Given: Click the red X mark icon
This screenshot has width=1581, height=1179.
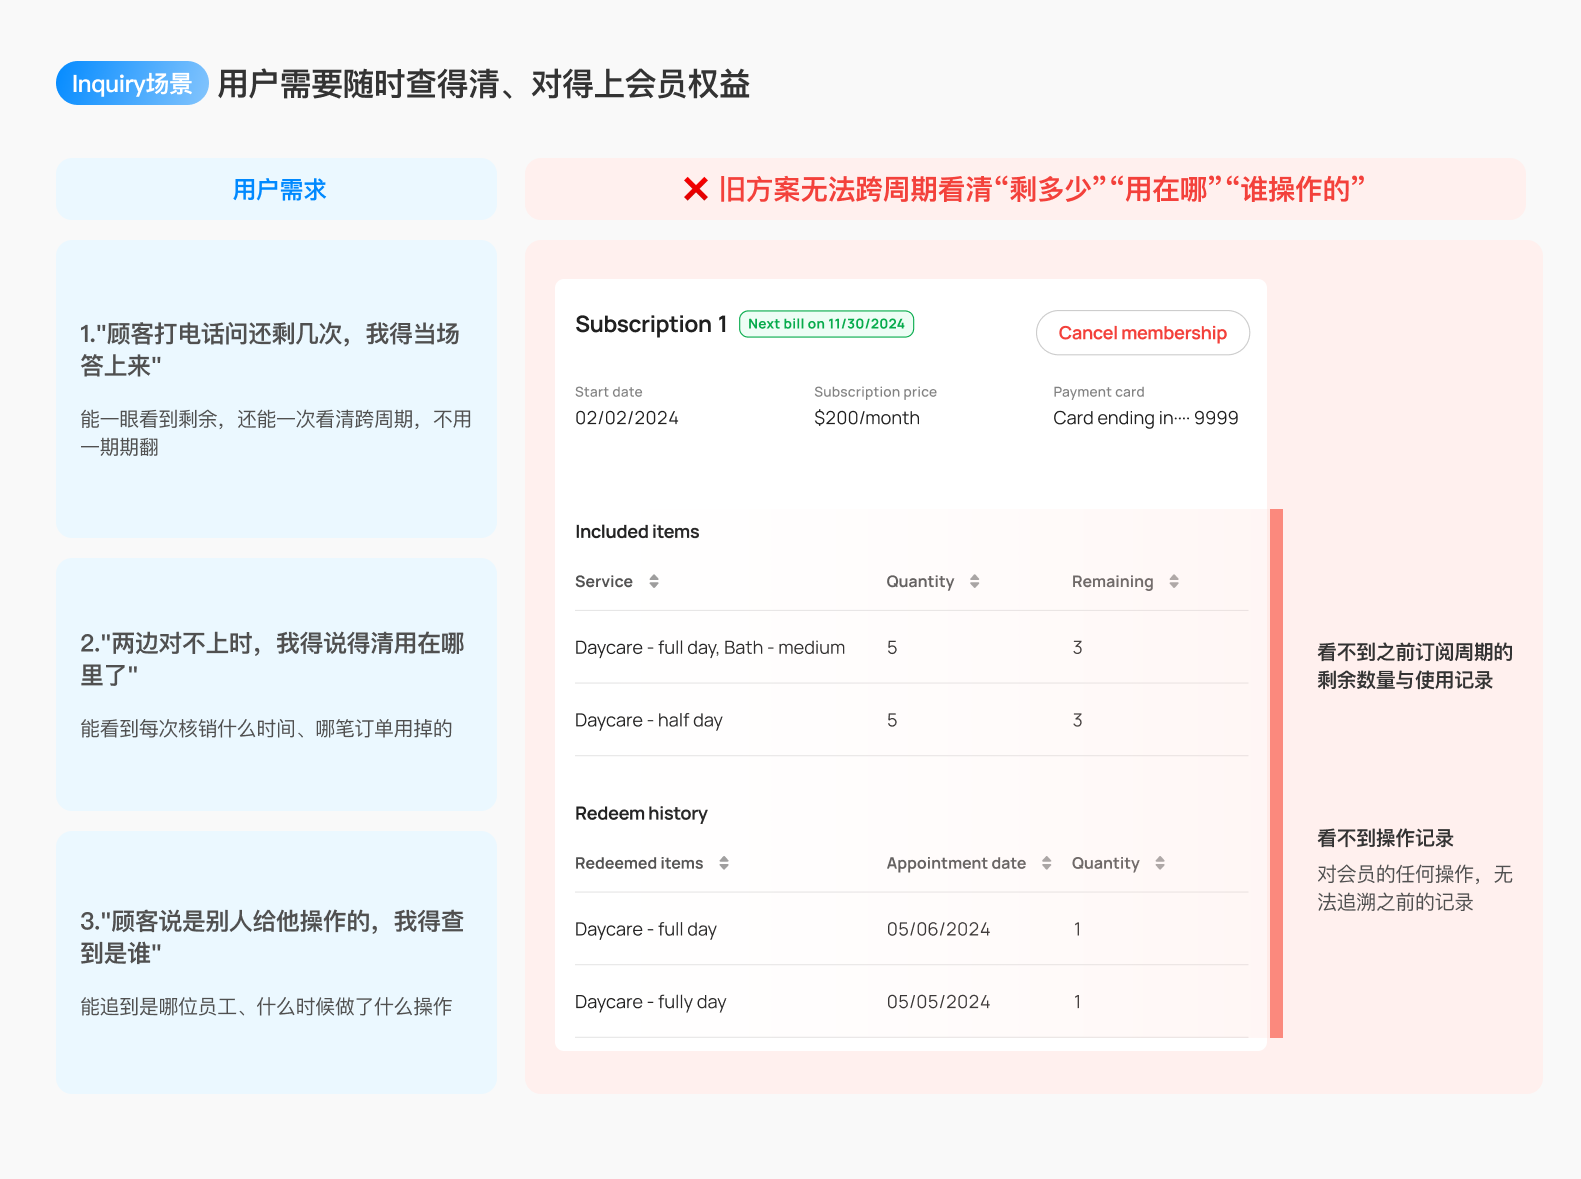Looking at the screenshot, I should (696, 189).
